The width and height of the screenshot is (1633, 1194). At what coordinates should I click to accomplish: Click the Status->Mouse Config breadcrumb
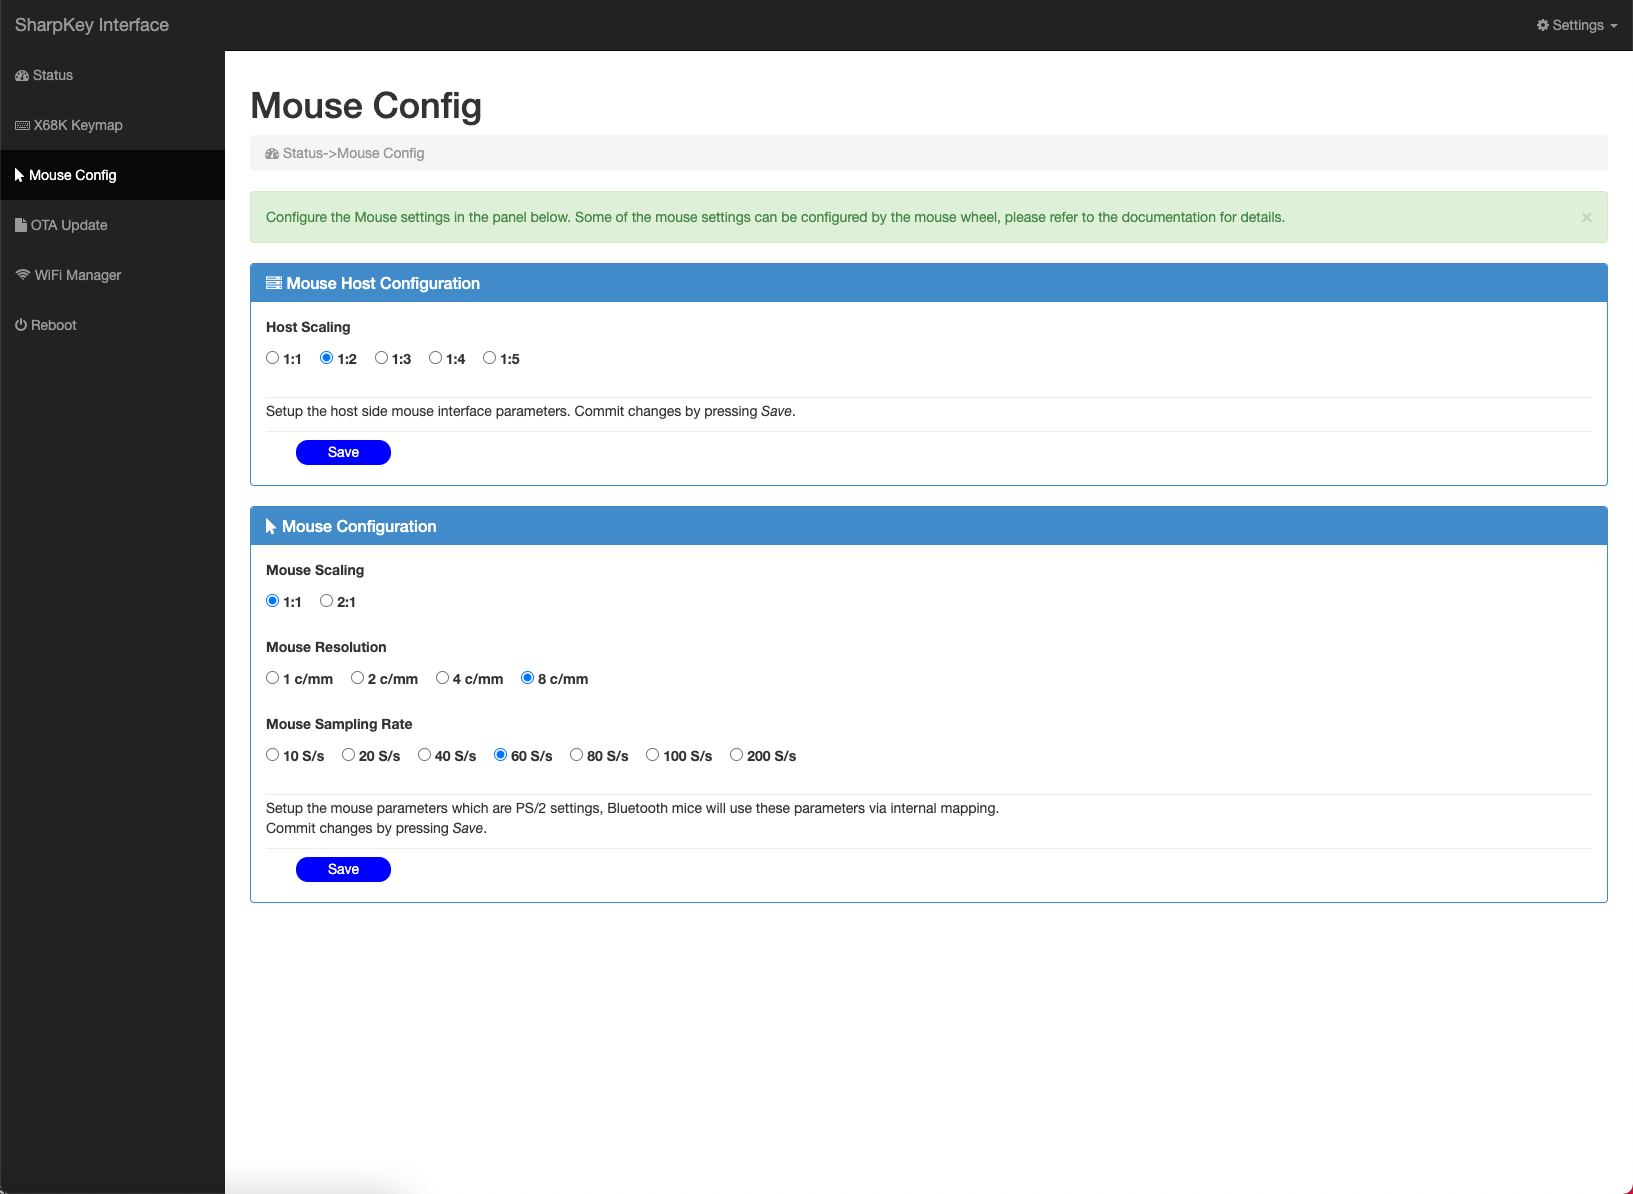[353, 154]
